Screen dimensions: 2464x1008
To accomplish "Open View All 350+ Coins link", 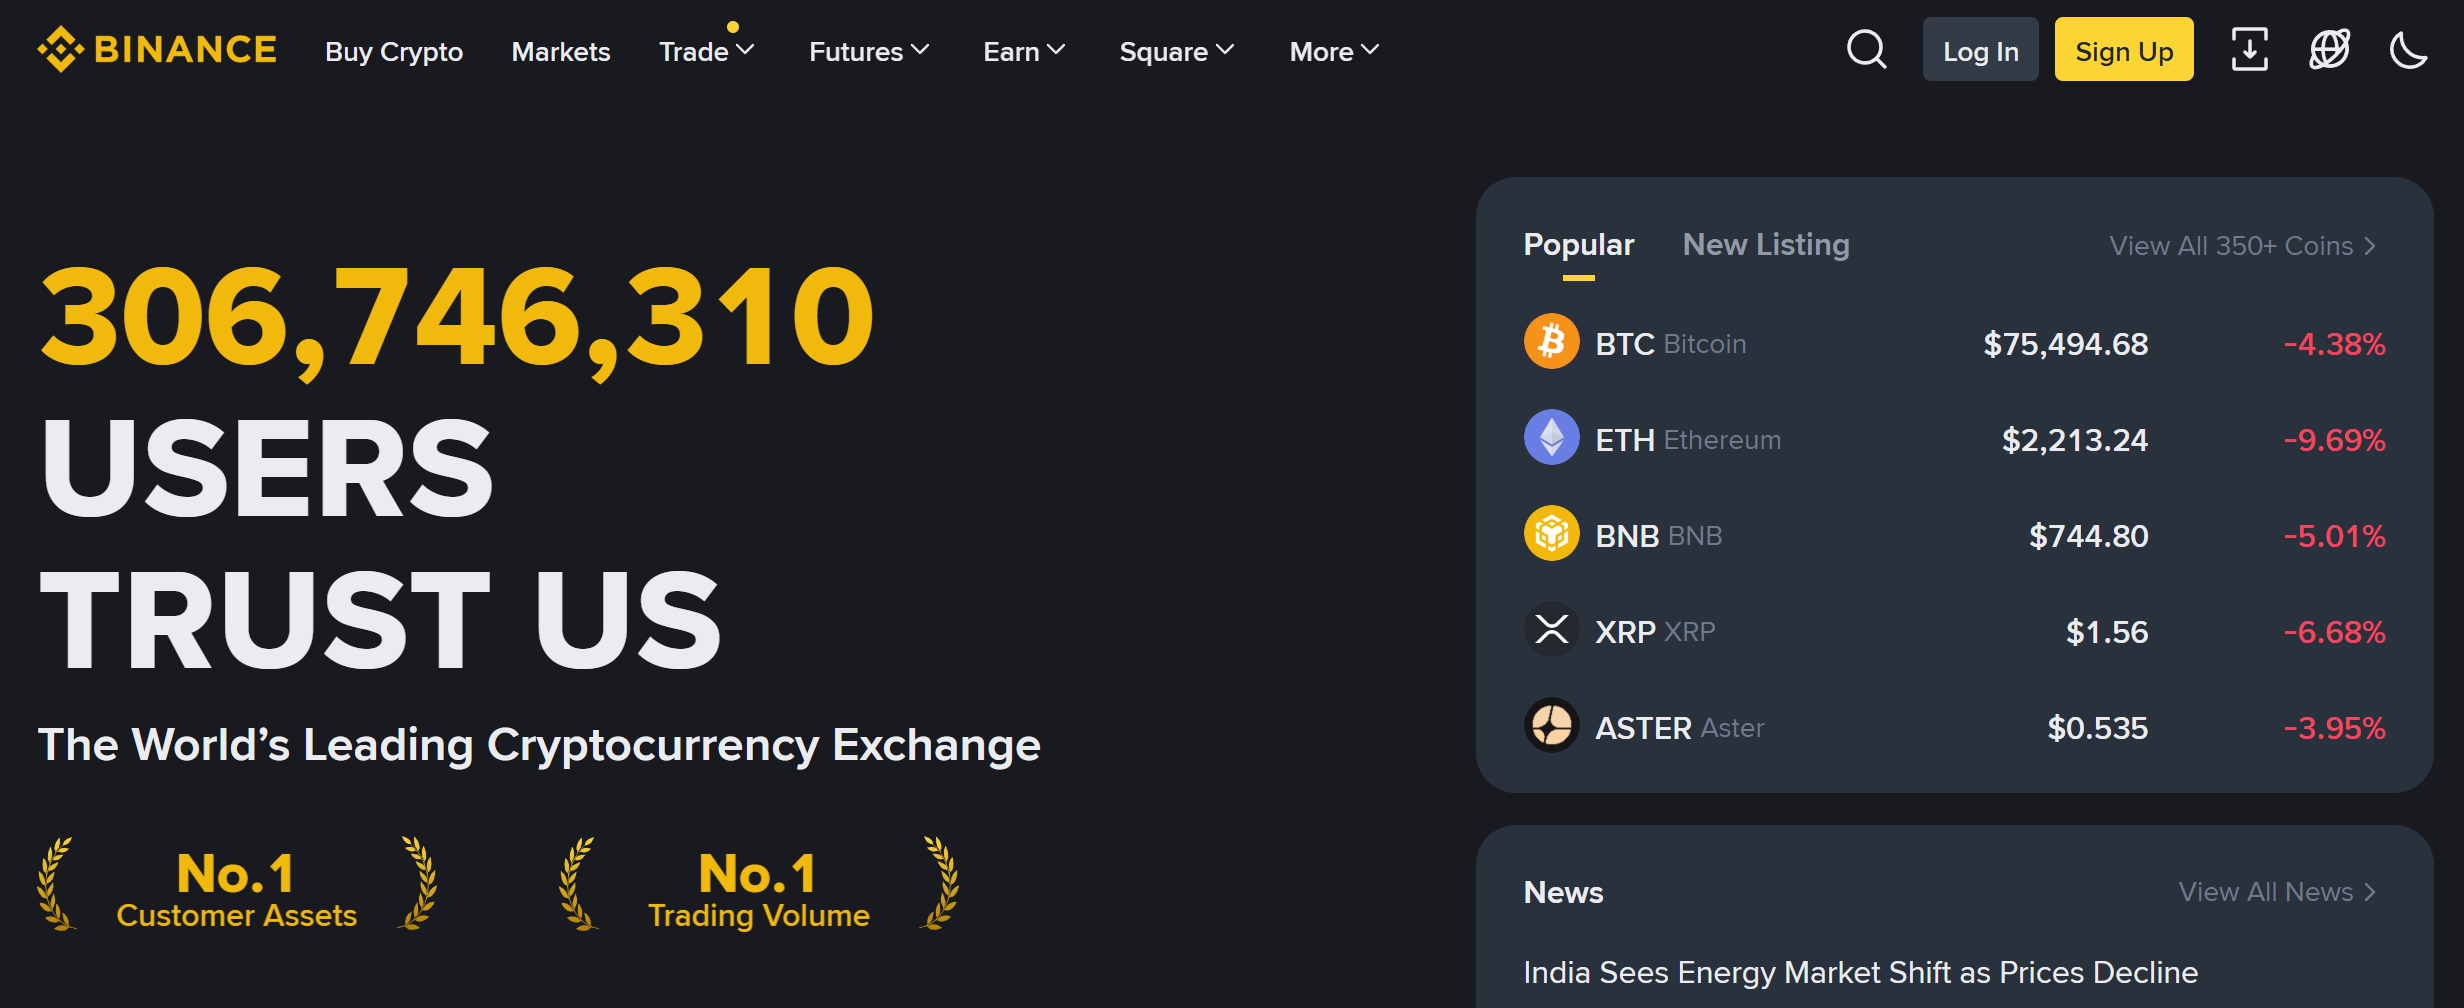I will point(2241,245).
